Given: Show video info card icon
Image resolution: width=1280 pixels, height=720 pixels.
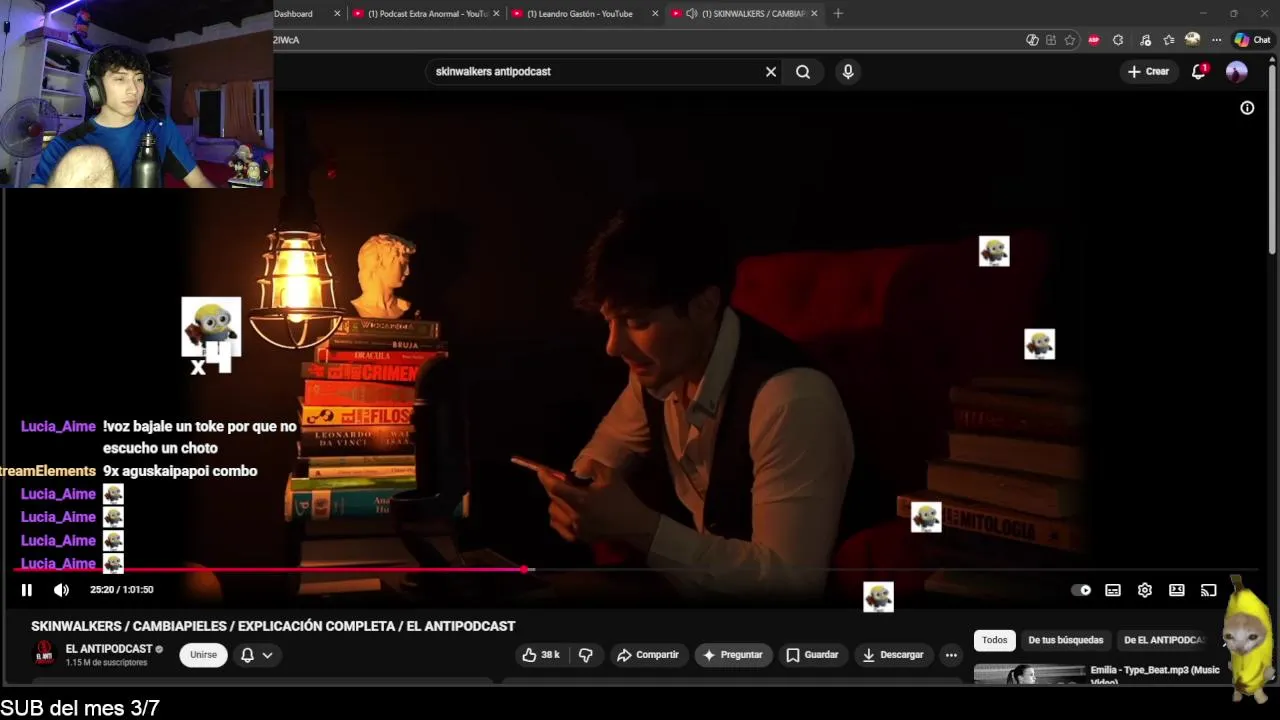Looking at the screenshot, I should pyautogui.click(x=1247, y=108).
